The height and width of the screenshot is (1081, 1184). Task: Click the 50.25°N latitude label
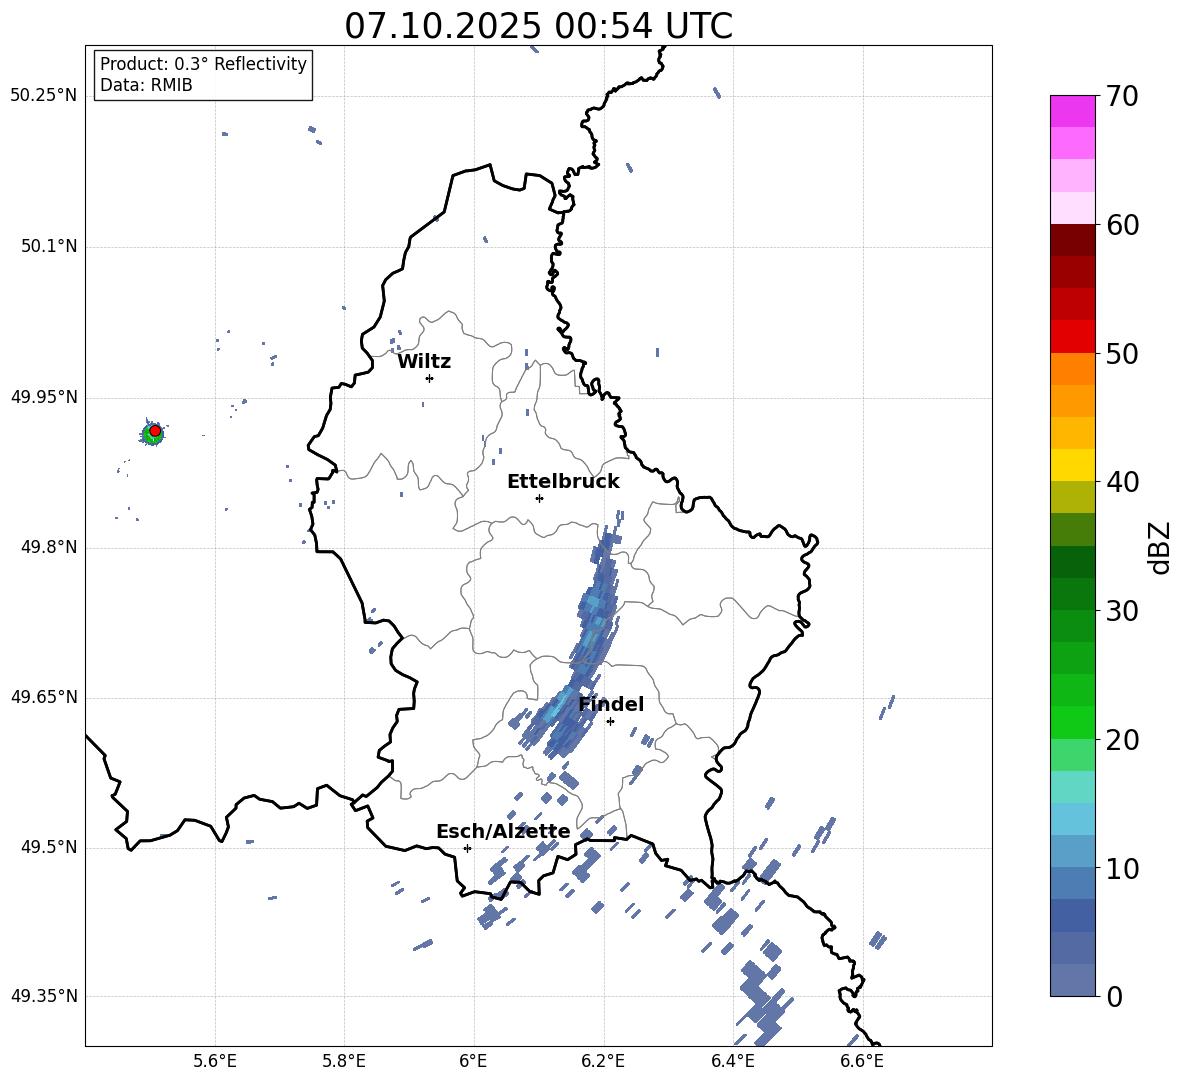pos(44,96)
